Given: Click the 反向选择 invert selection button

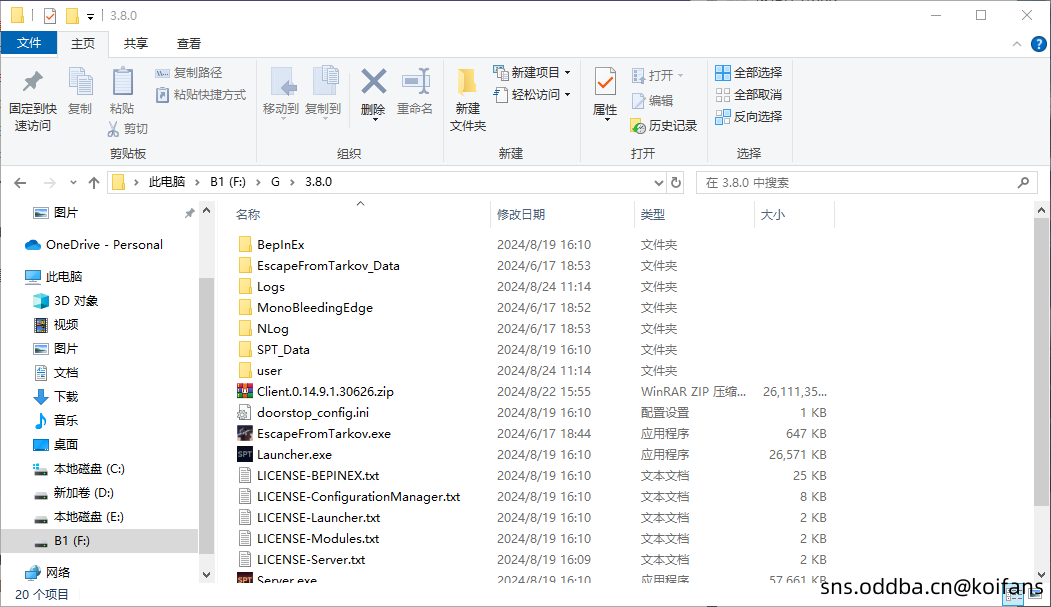Looking at the screenshot, I should pyautogui.click(x=750, y=115).
